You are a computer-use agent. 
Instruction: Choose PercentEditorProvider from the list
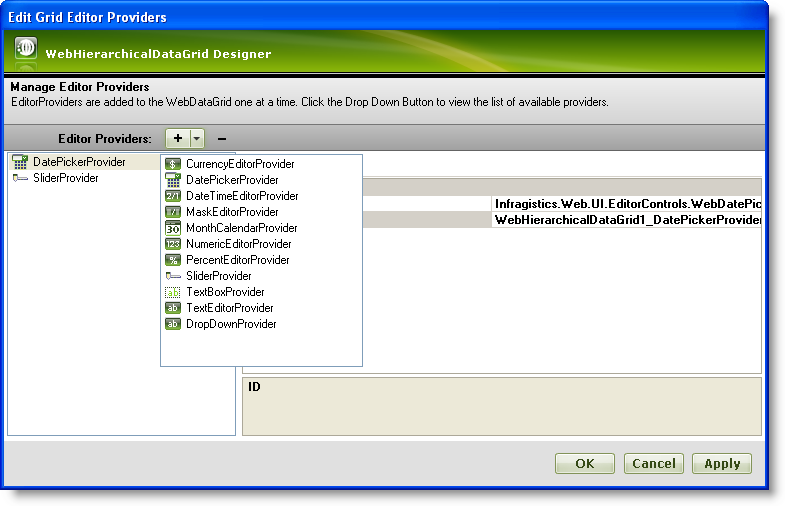coord(238,260)
